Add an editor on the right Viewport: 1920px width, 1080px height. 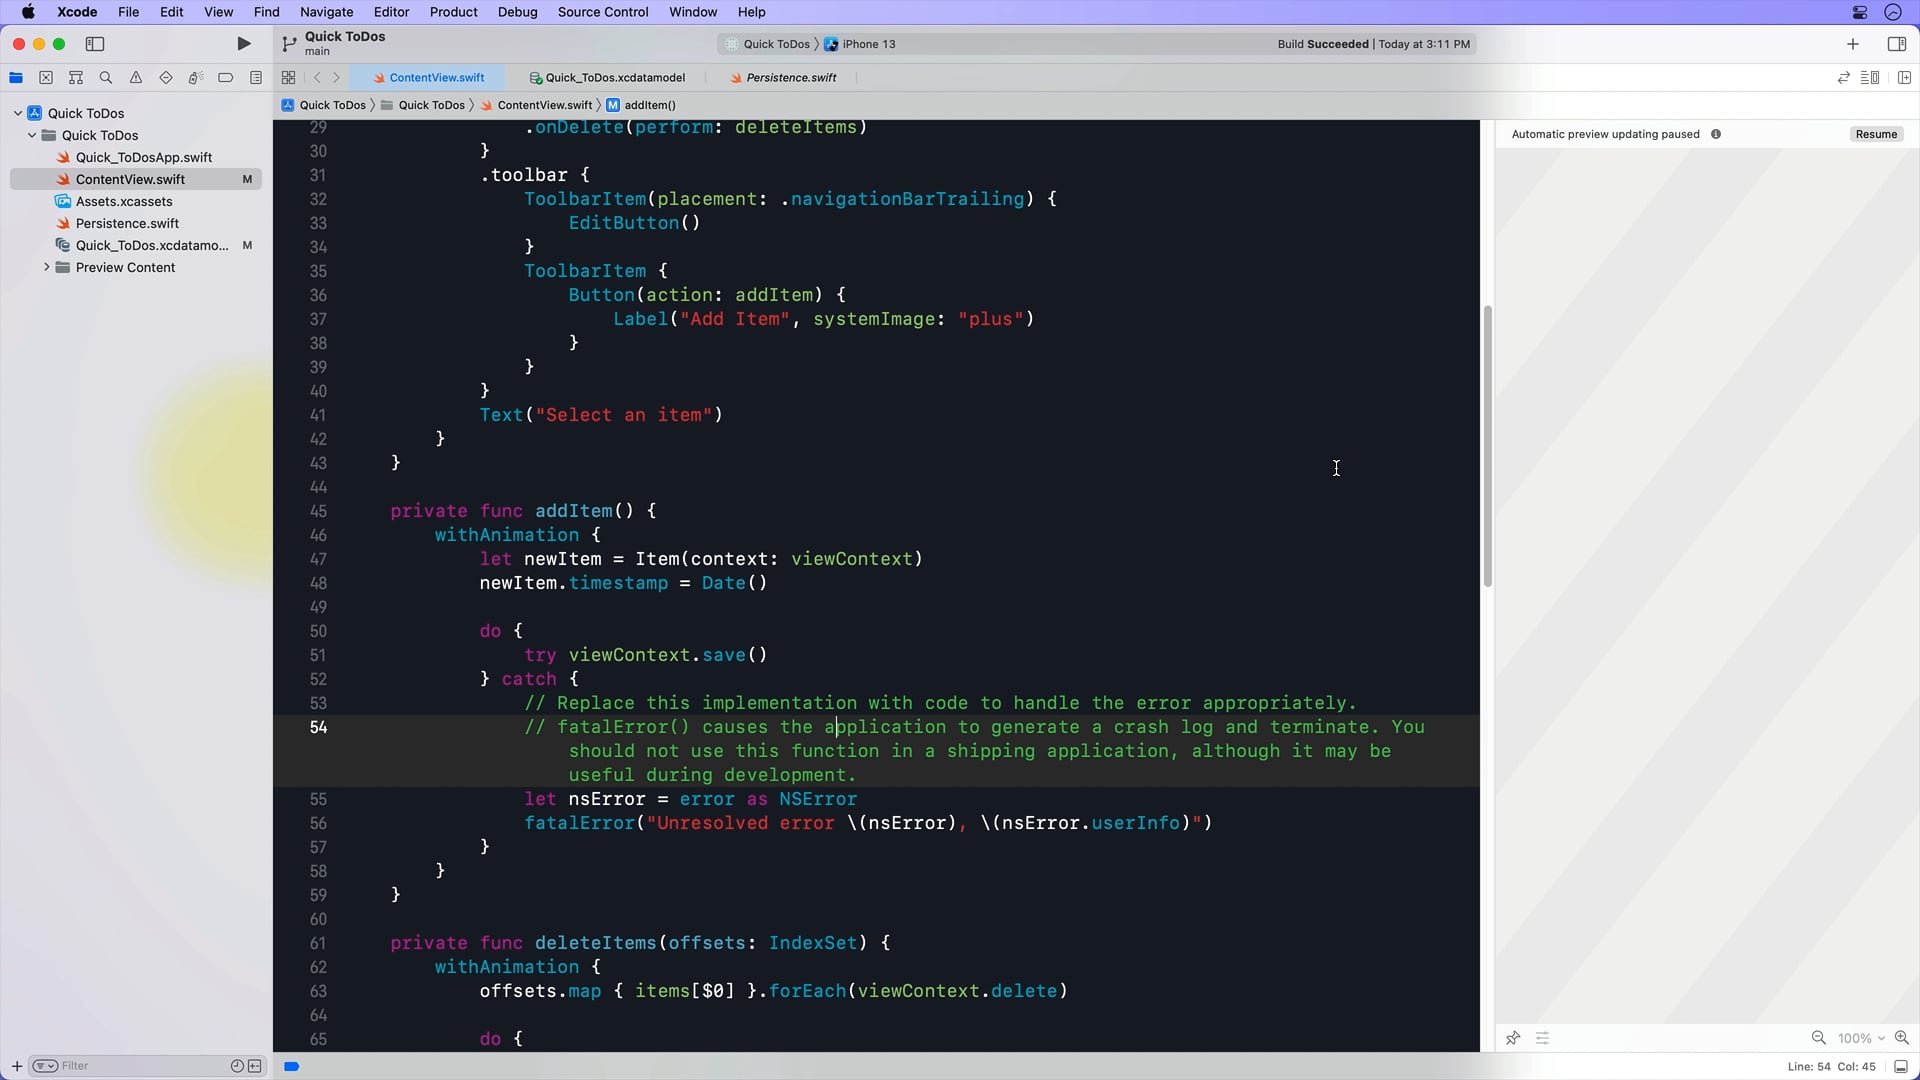click(x=1904, y=78)
